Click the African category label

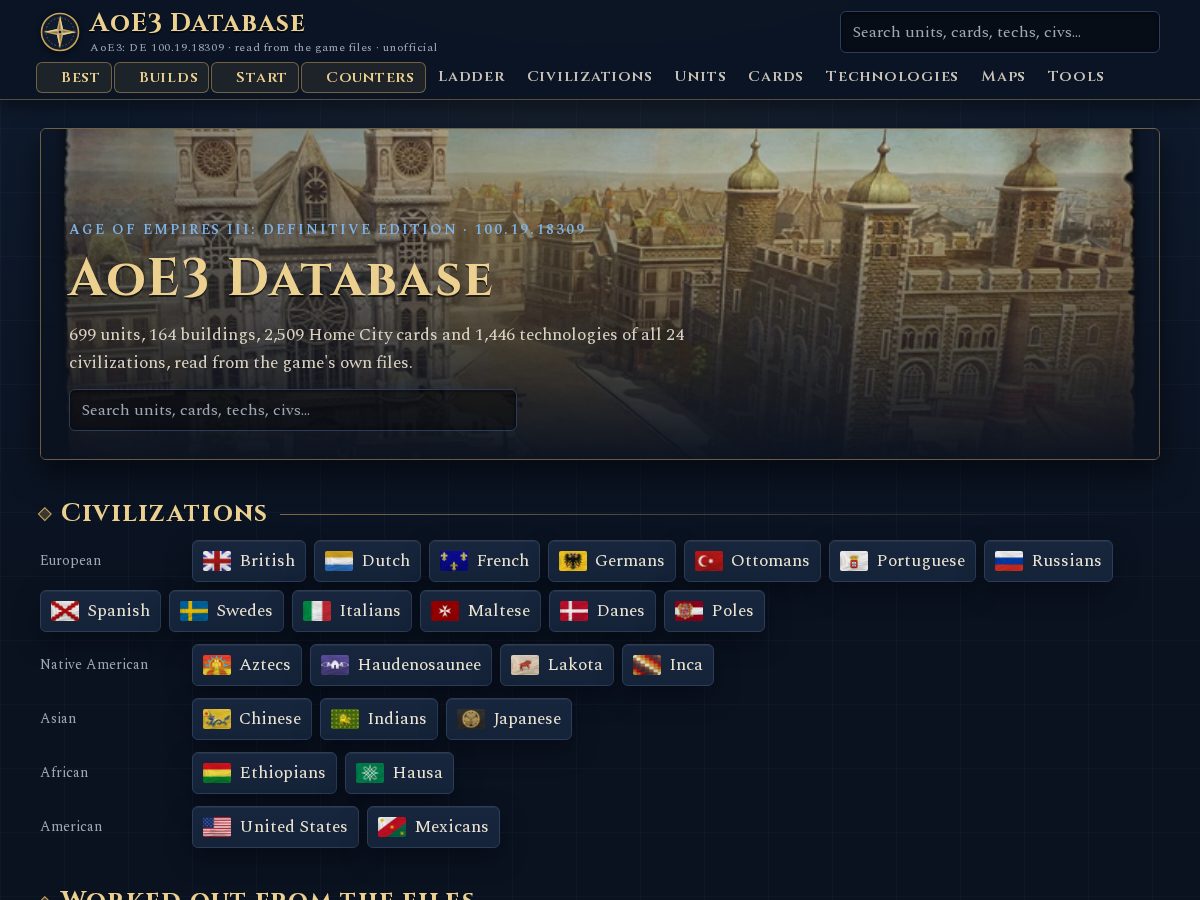(64, 773)
